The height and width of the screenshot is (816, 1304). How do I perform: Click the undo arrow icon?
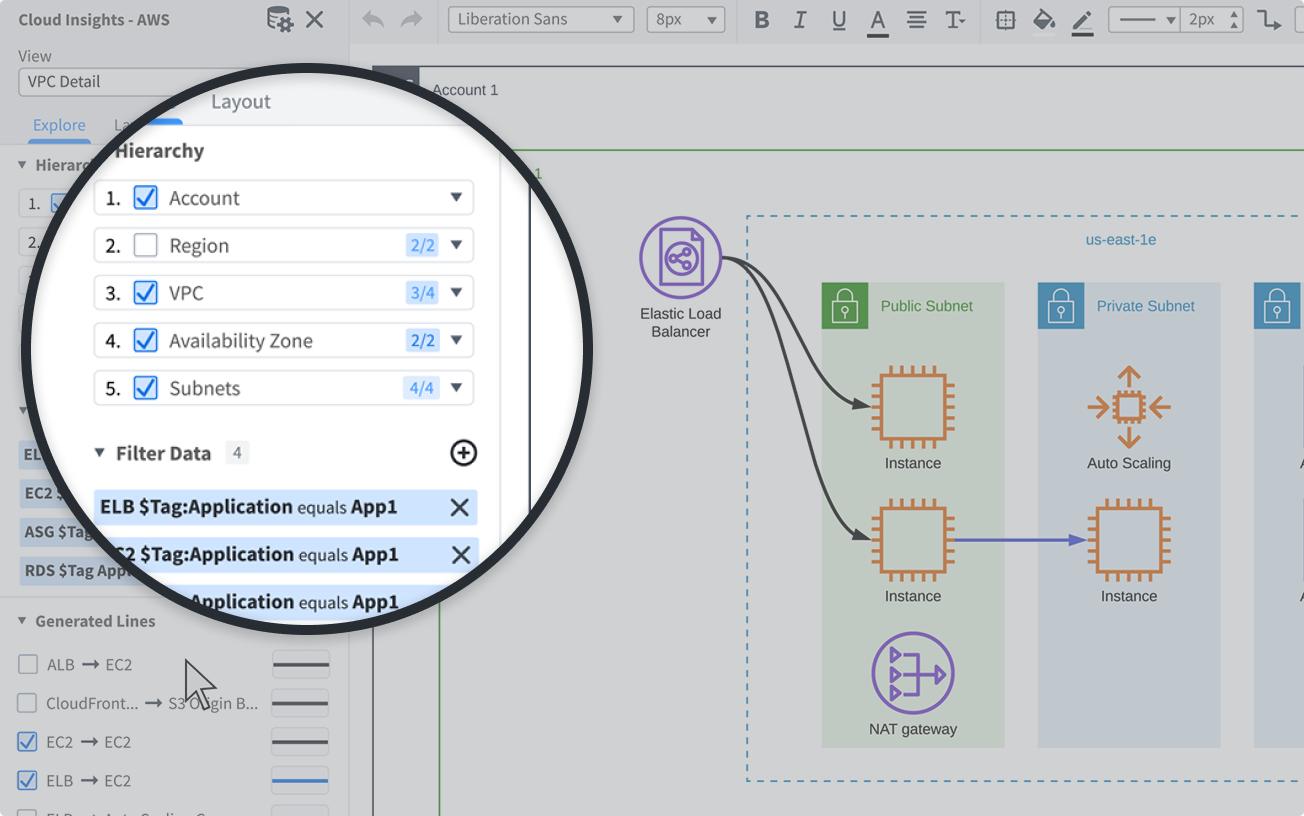point(373,20)
